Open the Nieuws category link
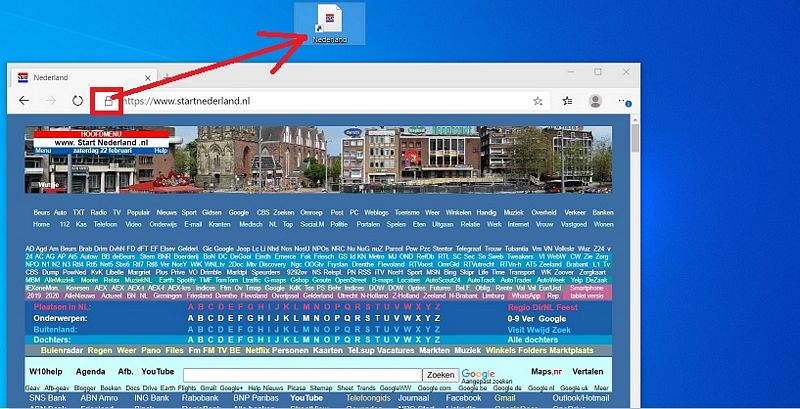Viewport: 800px width, 409px height. [x=166, y=213]
